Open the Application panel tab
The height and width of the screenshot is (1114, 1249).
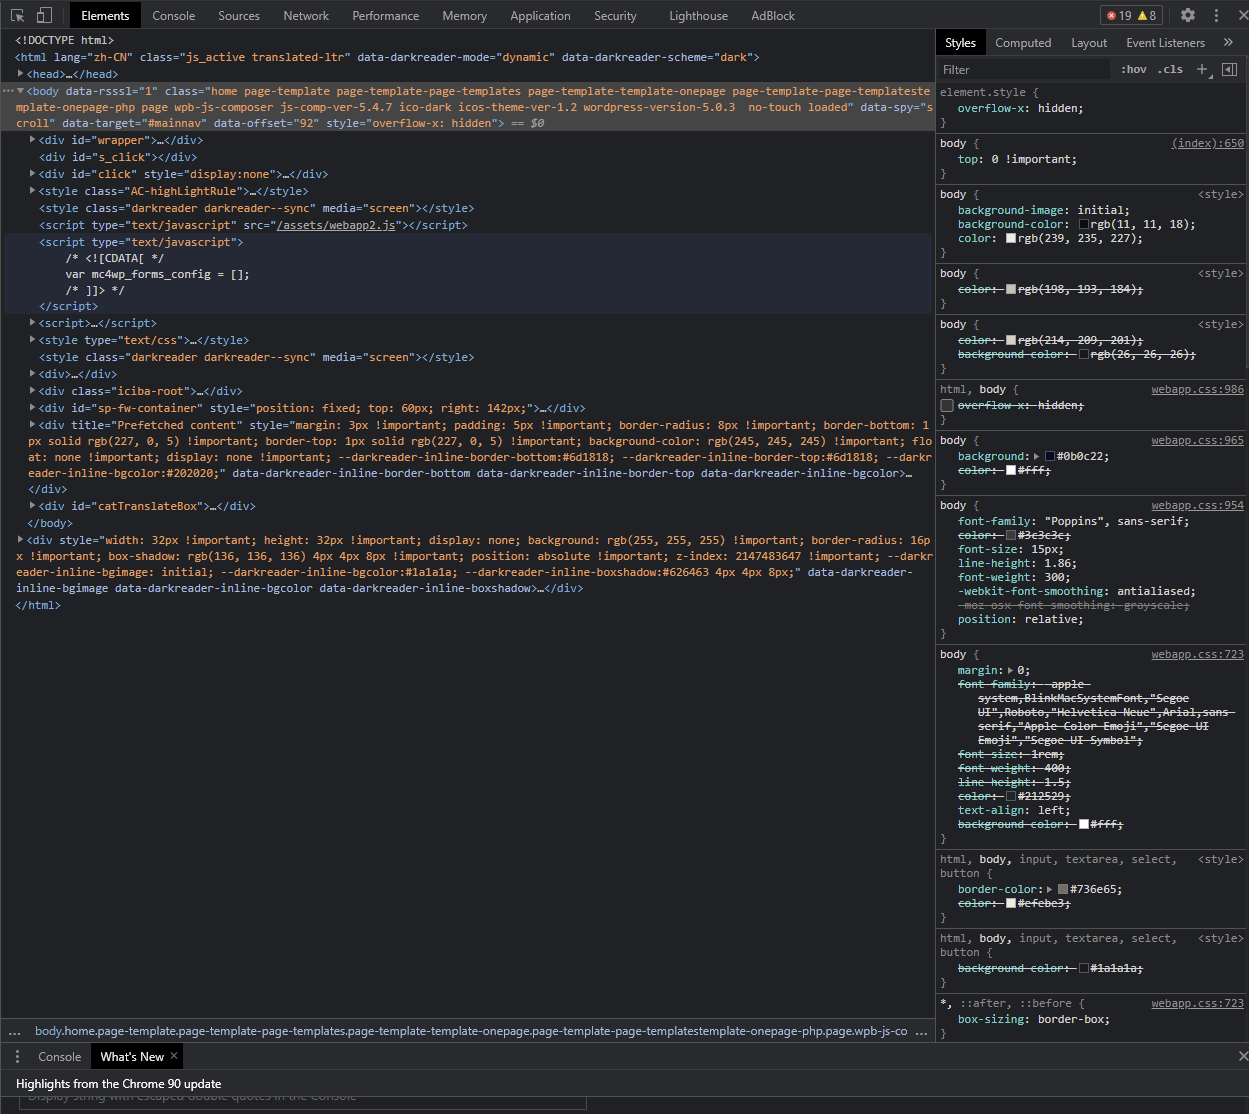click(x=540, y=16)
